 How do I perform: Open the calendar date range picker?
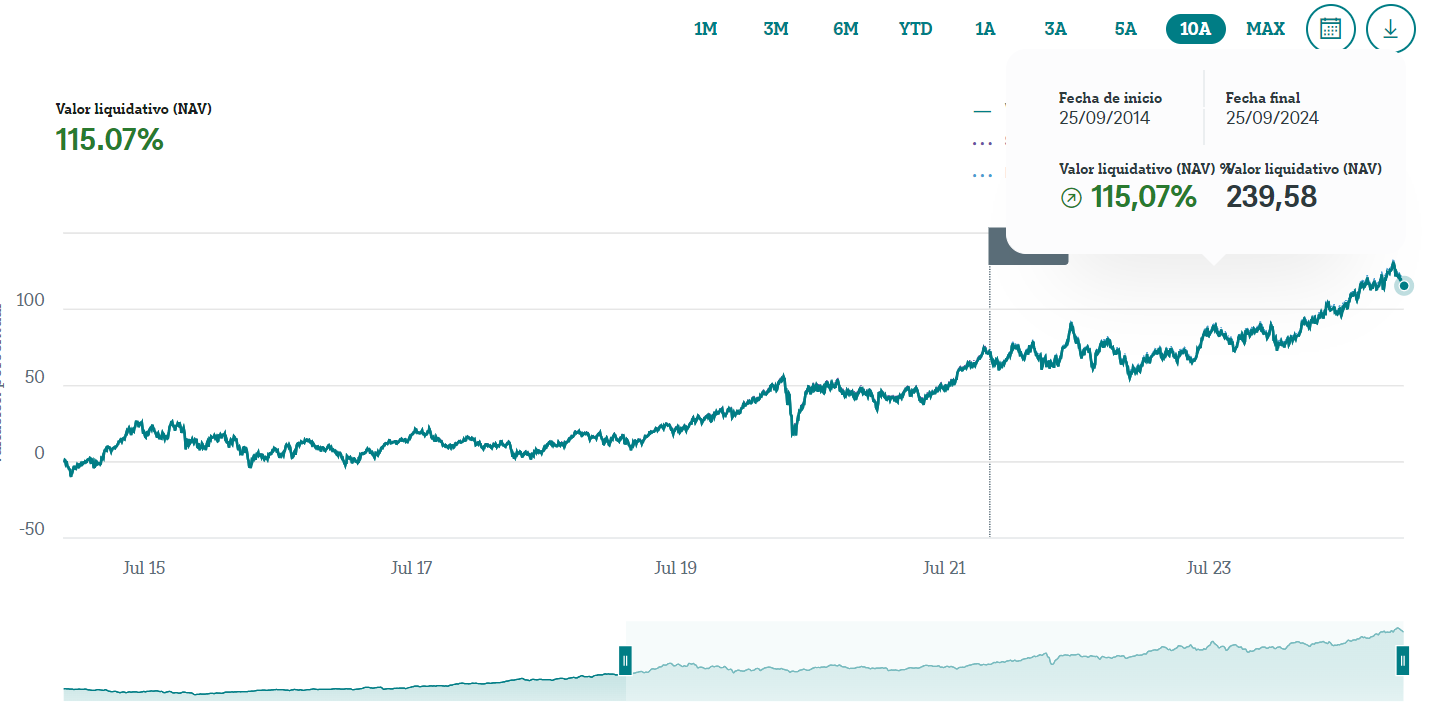(x=1330, y=29)
